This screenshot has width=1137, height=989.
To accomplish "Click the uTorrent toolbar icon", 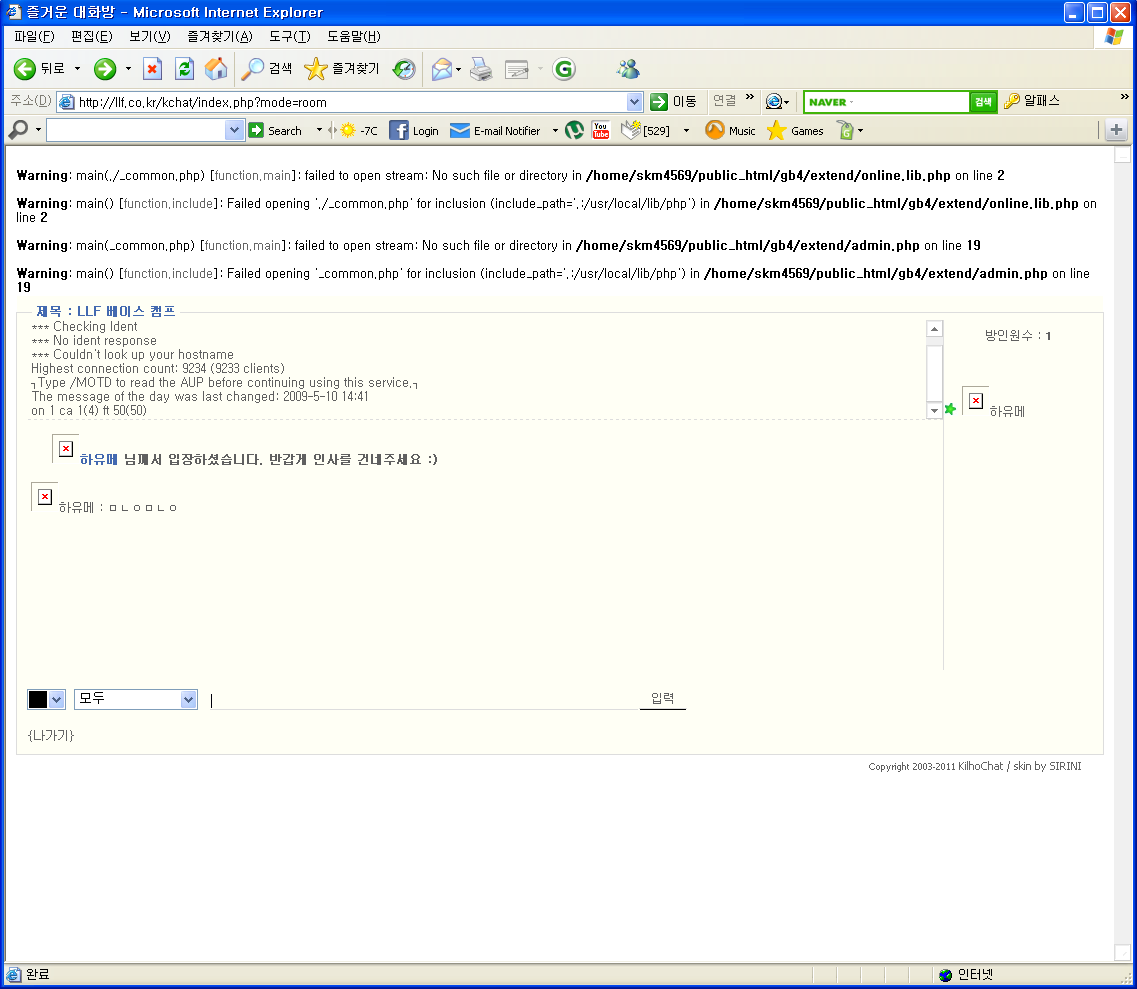I will pos(574,130).
